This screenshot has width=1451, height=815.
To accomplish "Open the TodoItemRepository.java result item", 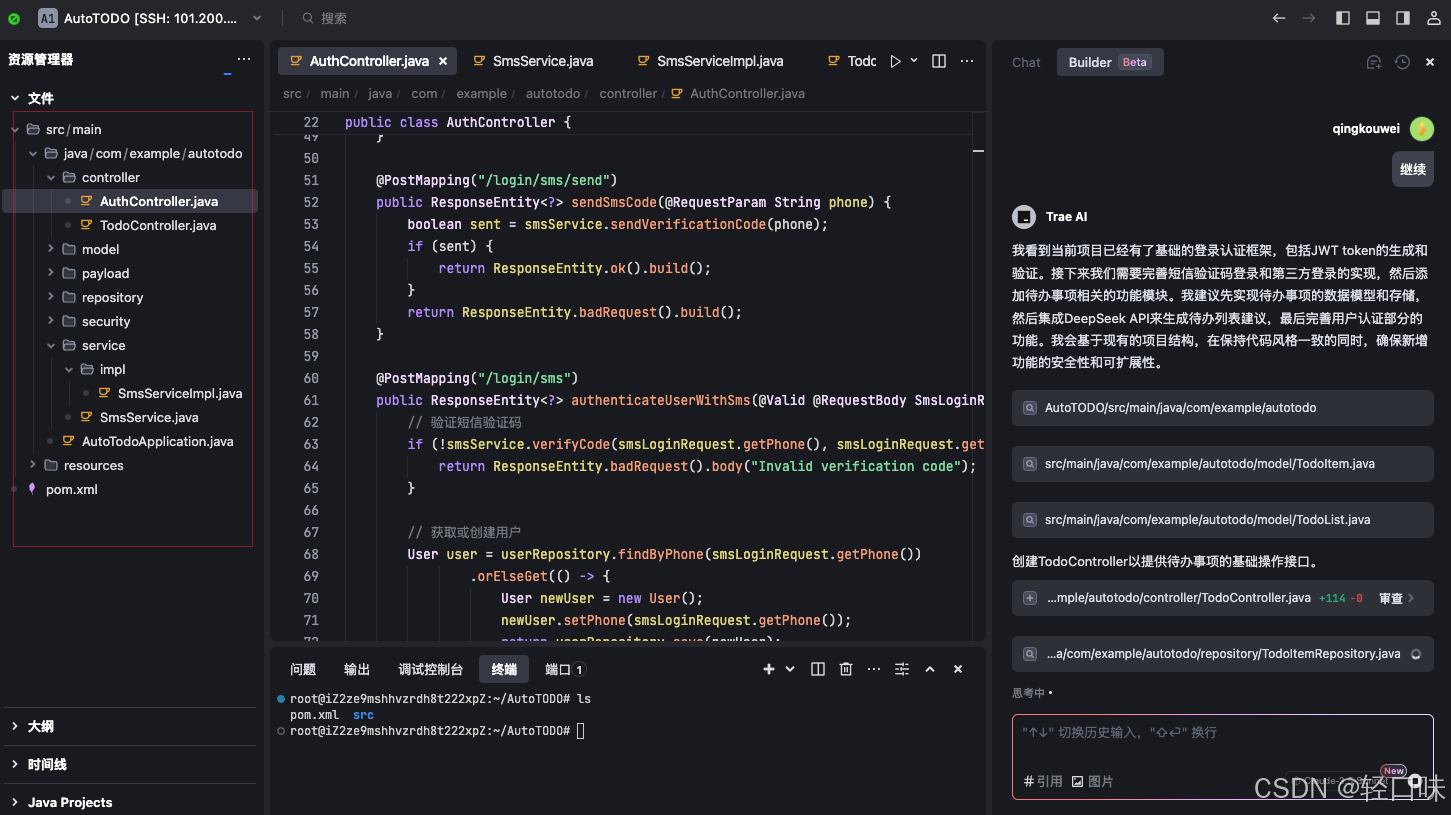I will (1222, 654).
